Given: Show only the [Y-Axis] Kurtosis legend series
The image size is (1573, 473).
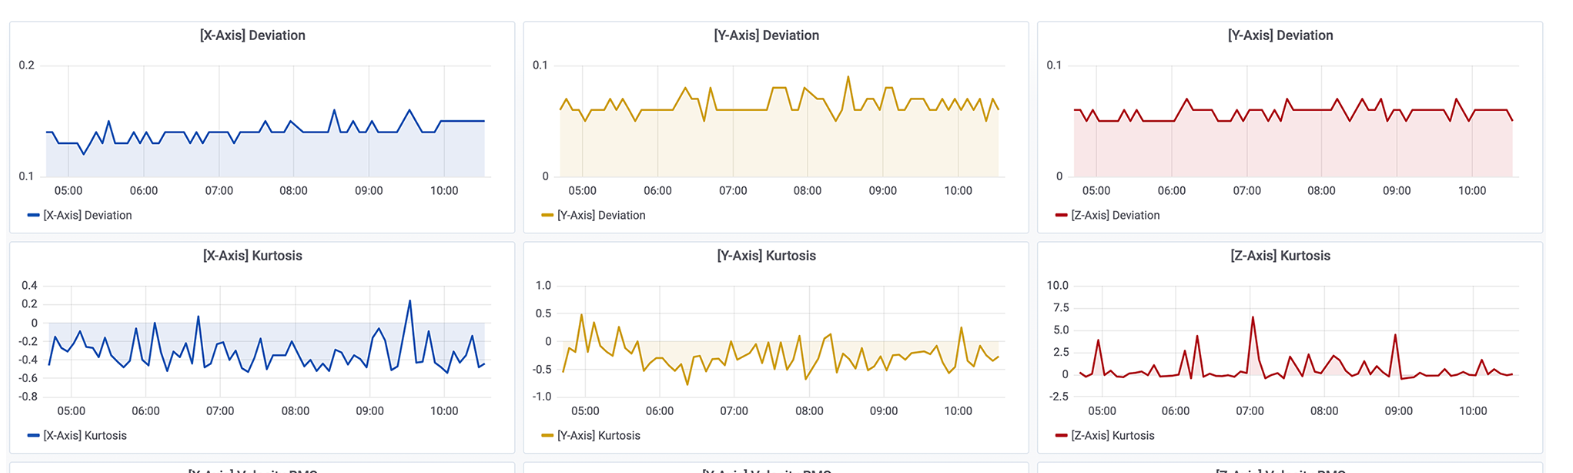Looking at the screenshot, I should [598, 436].
